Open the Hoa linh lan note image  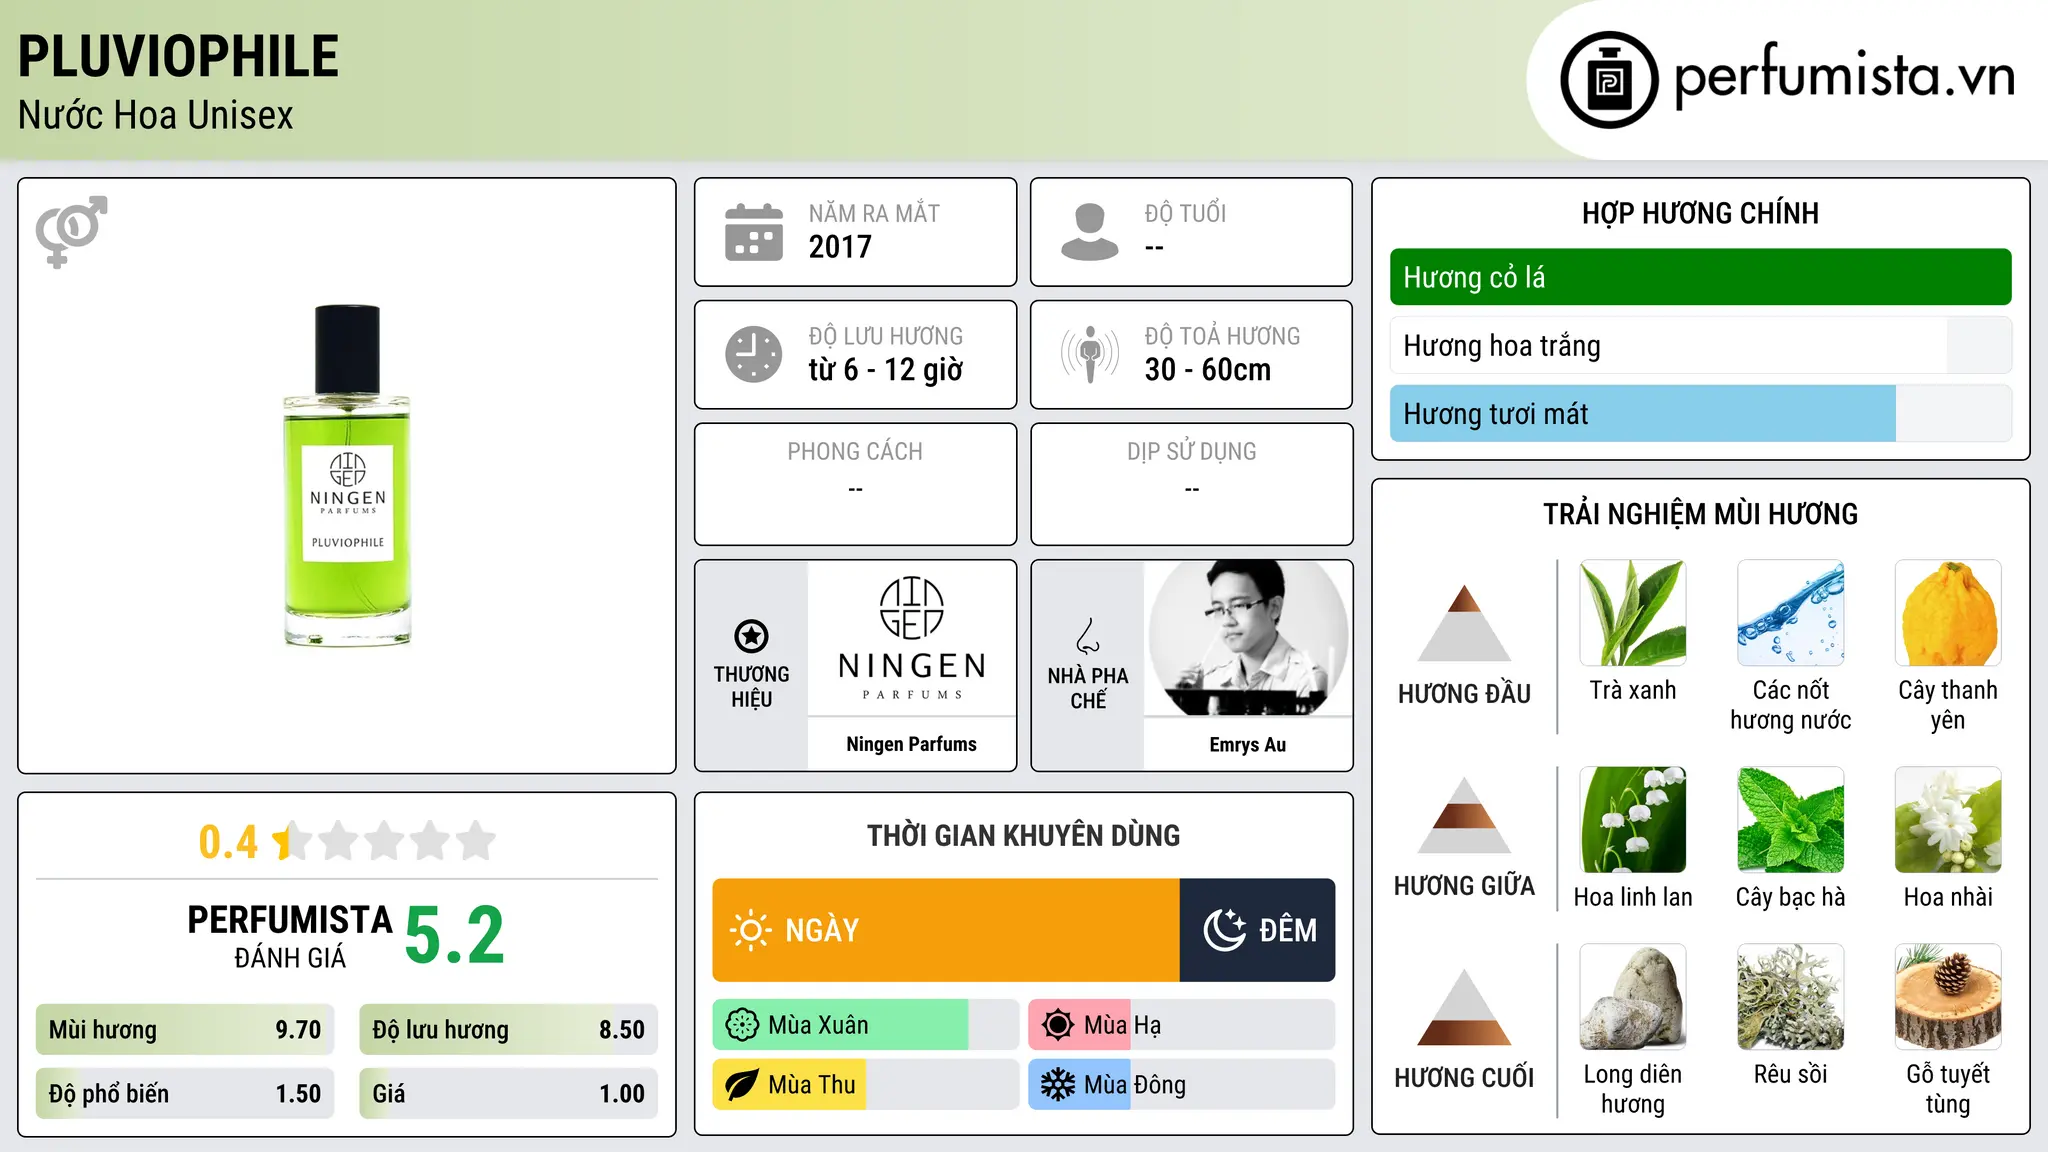pyautogui.click(x=1633, y=820)
